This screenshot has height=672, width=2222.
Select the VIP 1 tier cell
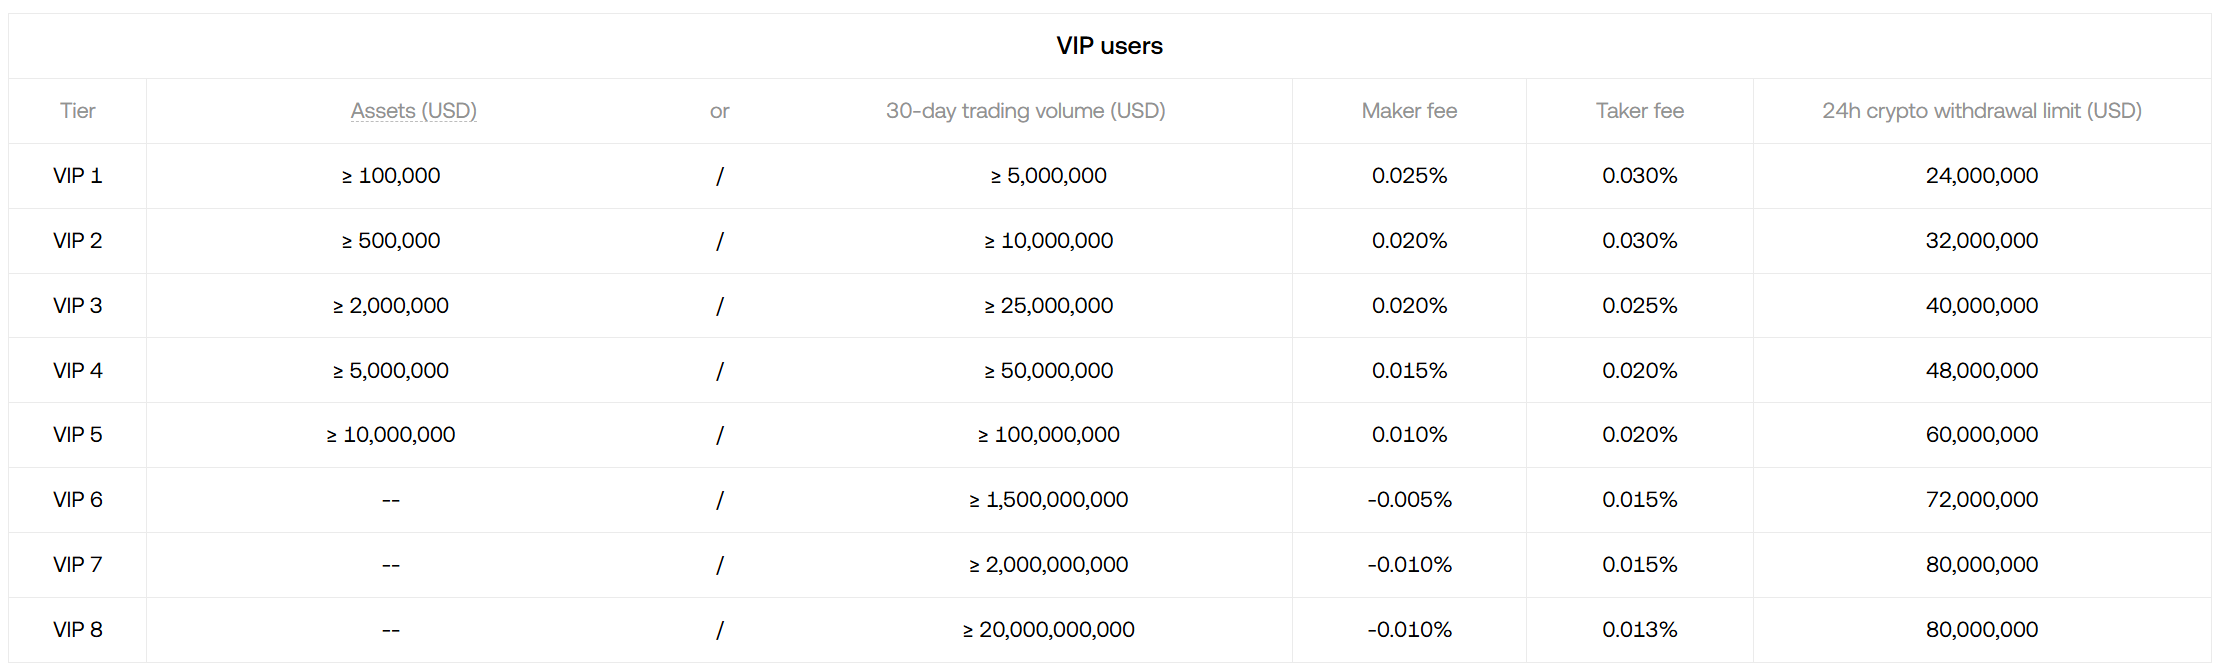click(77, 176)
